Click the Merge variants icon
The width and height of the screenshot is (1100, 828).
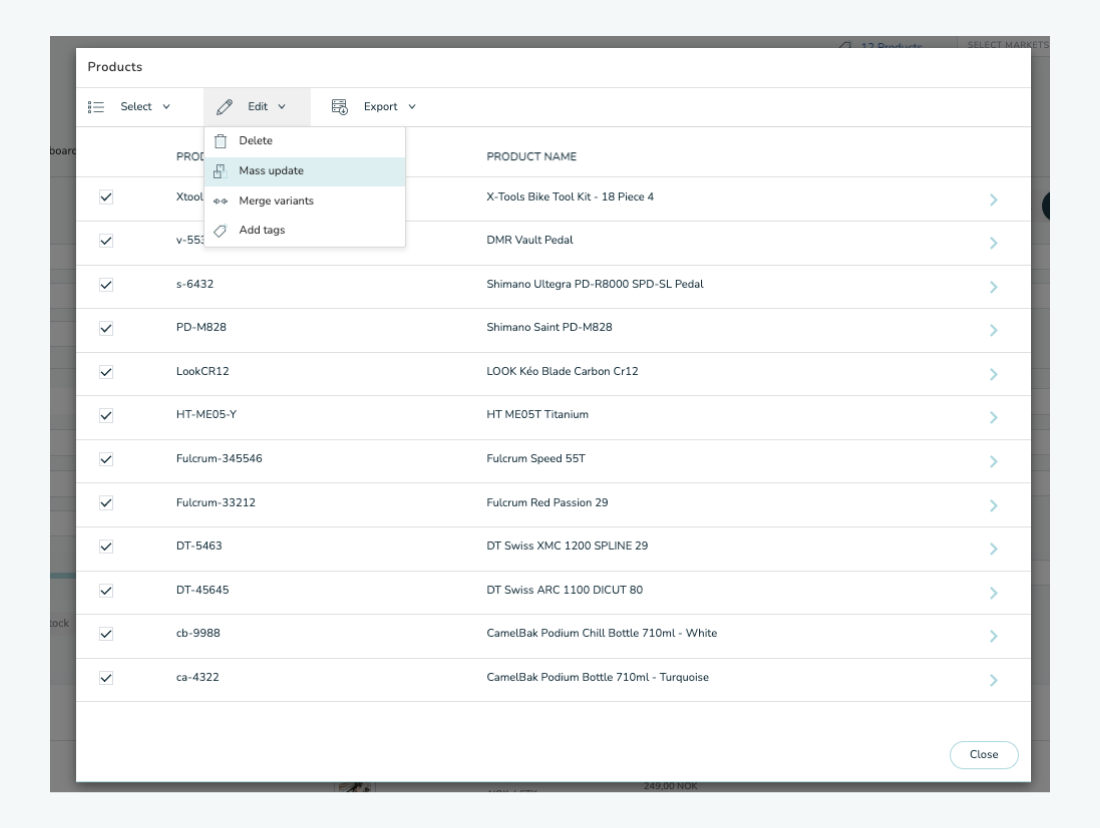click(x=220, y=201)
